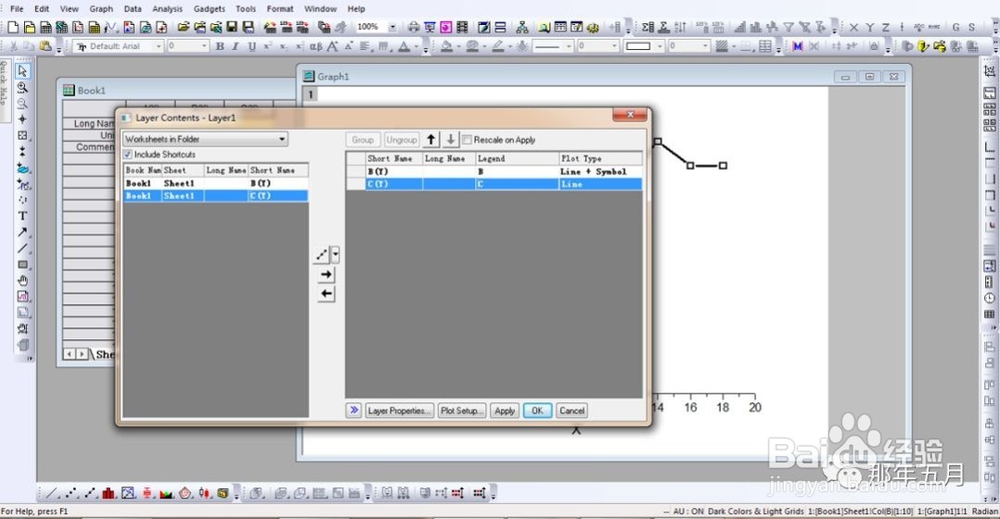Click the Set as Z toolbar icon
This screenshot has width=1000, height=519.
coord(885,27)
